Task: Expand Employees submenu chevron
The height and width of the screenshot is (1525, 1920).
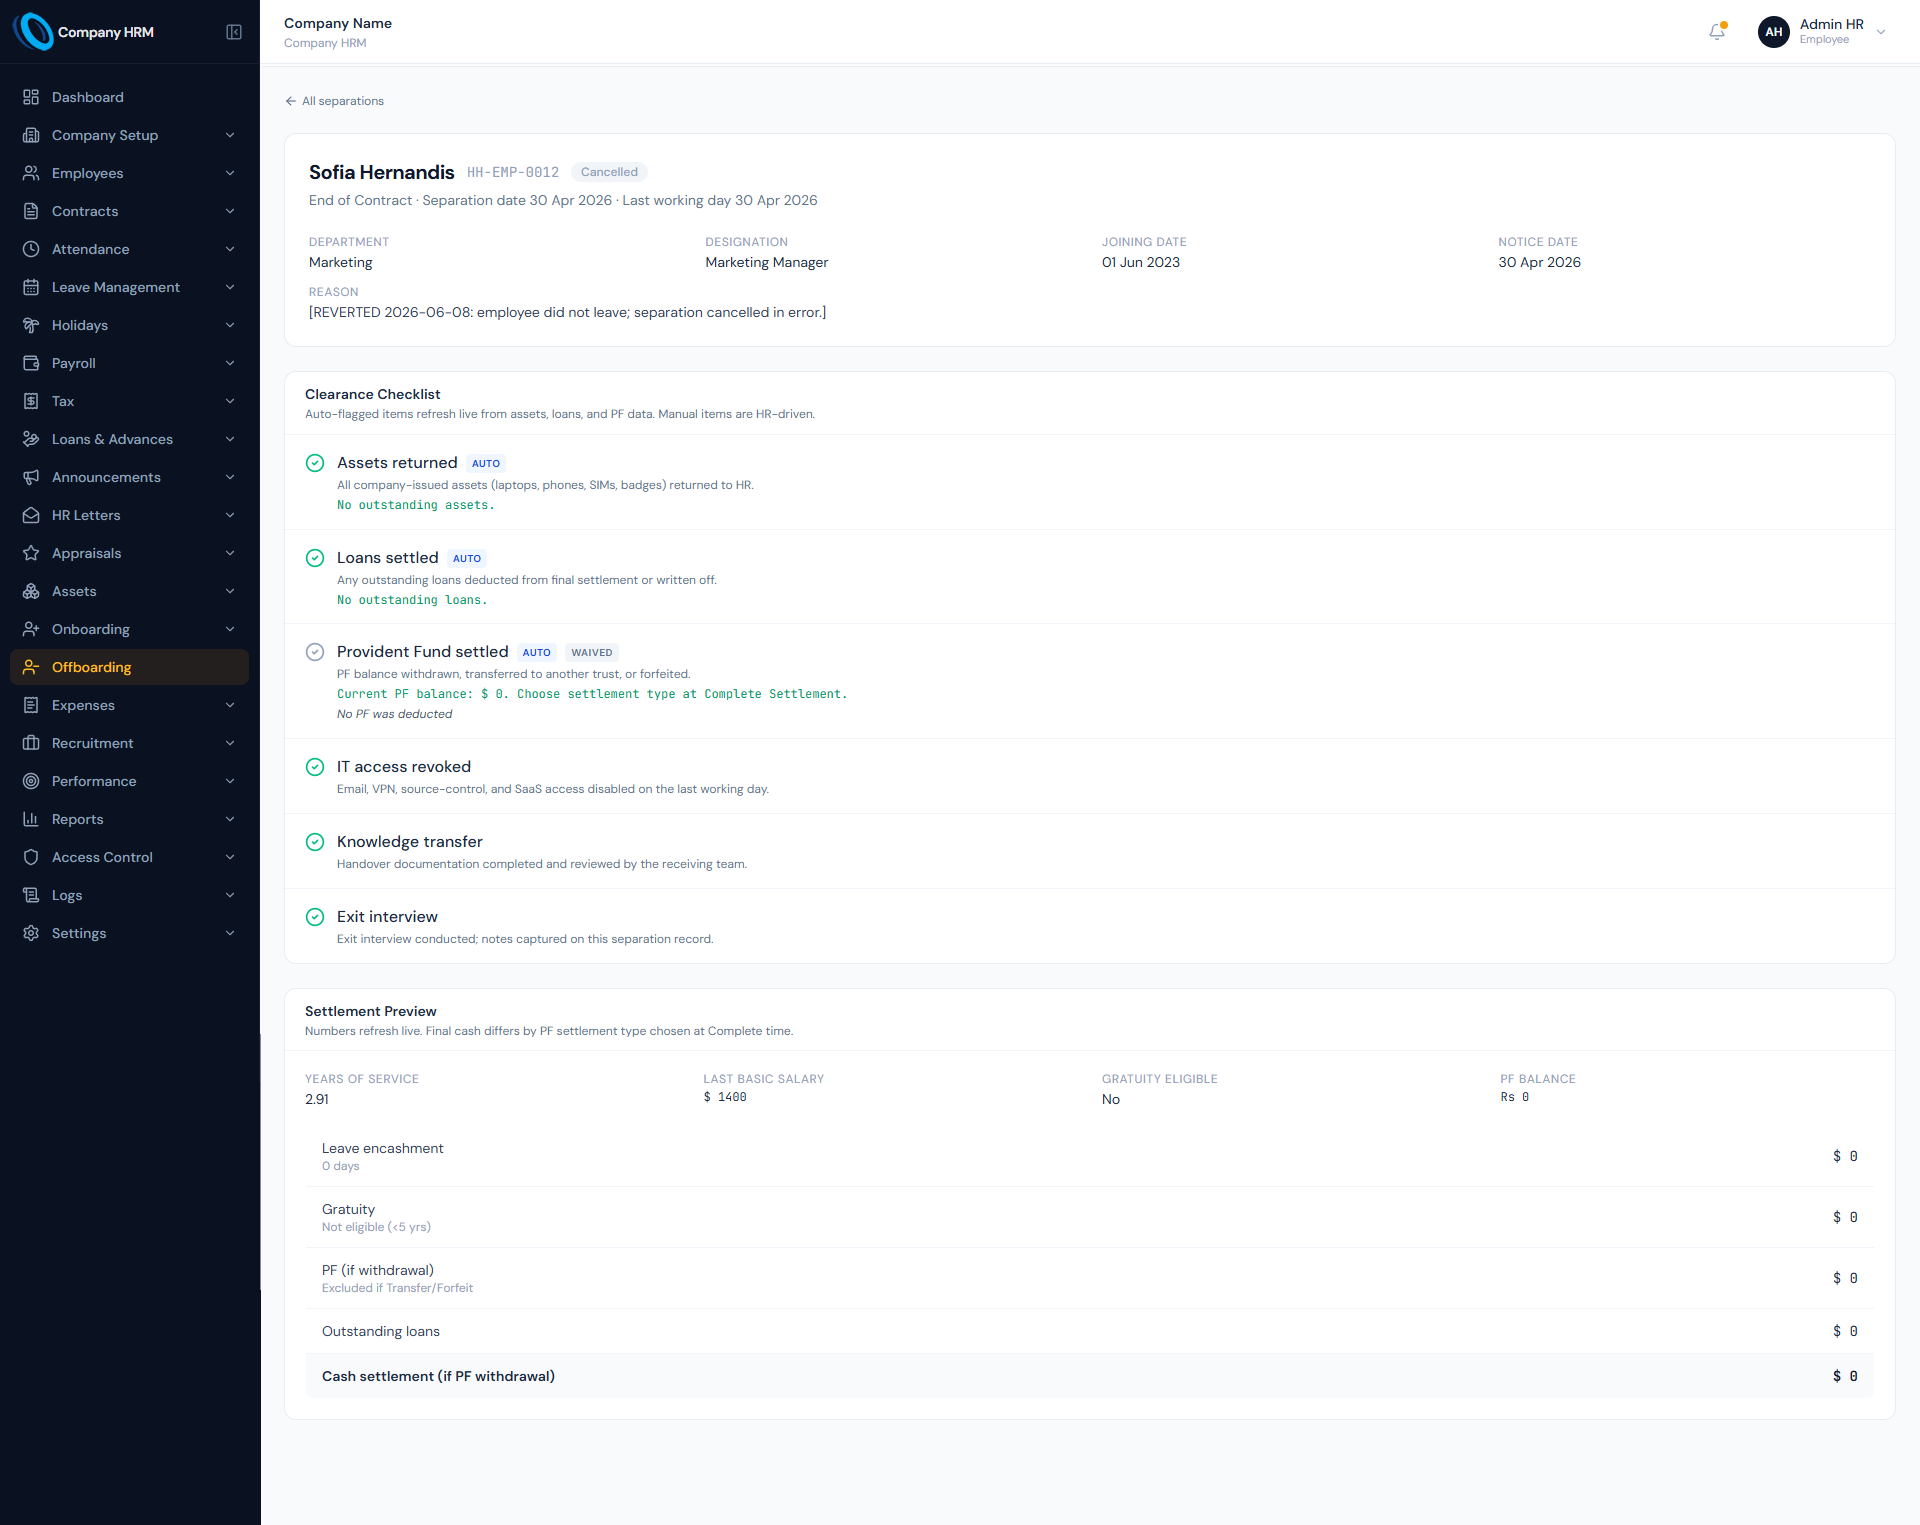Action: tap(230, 173)
